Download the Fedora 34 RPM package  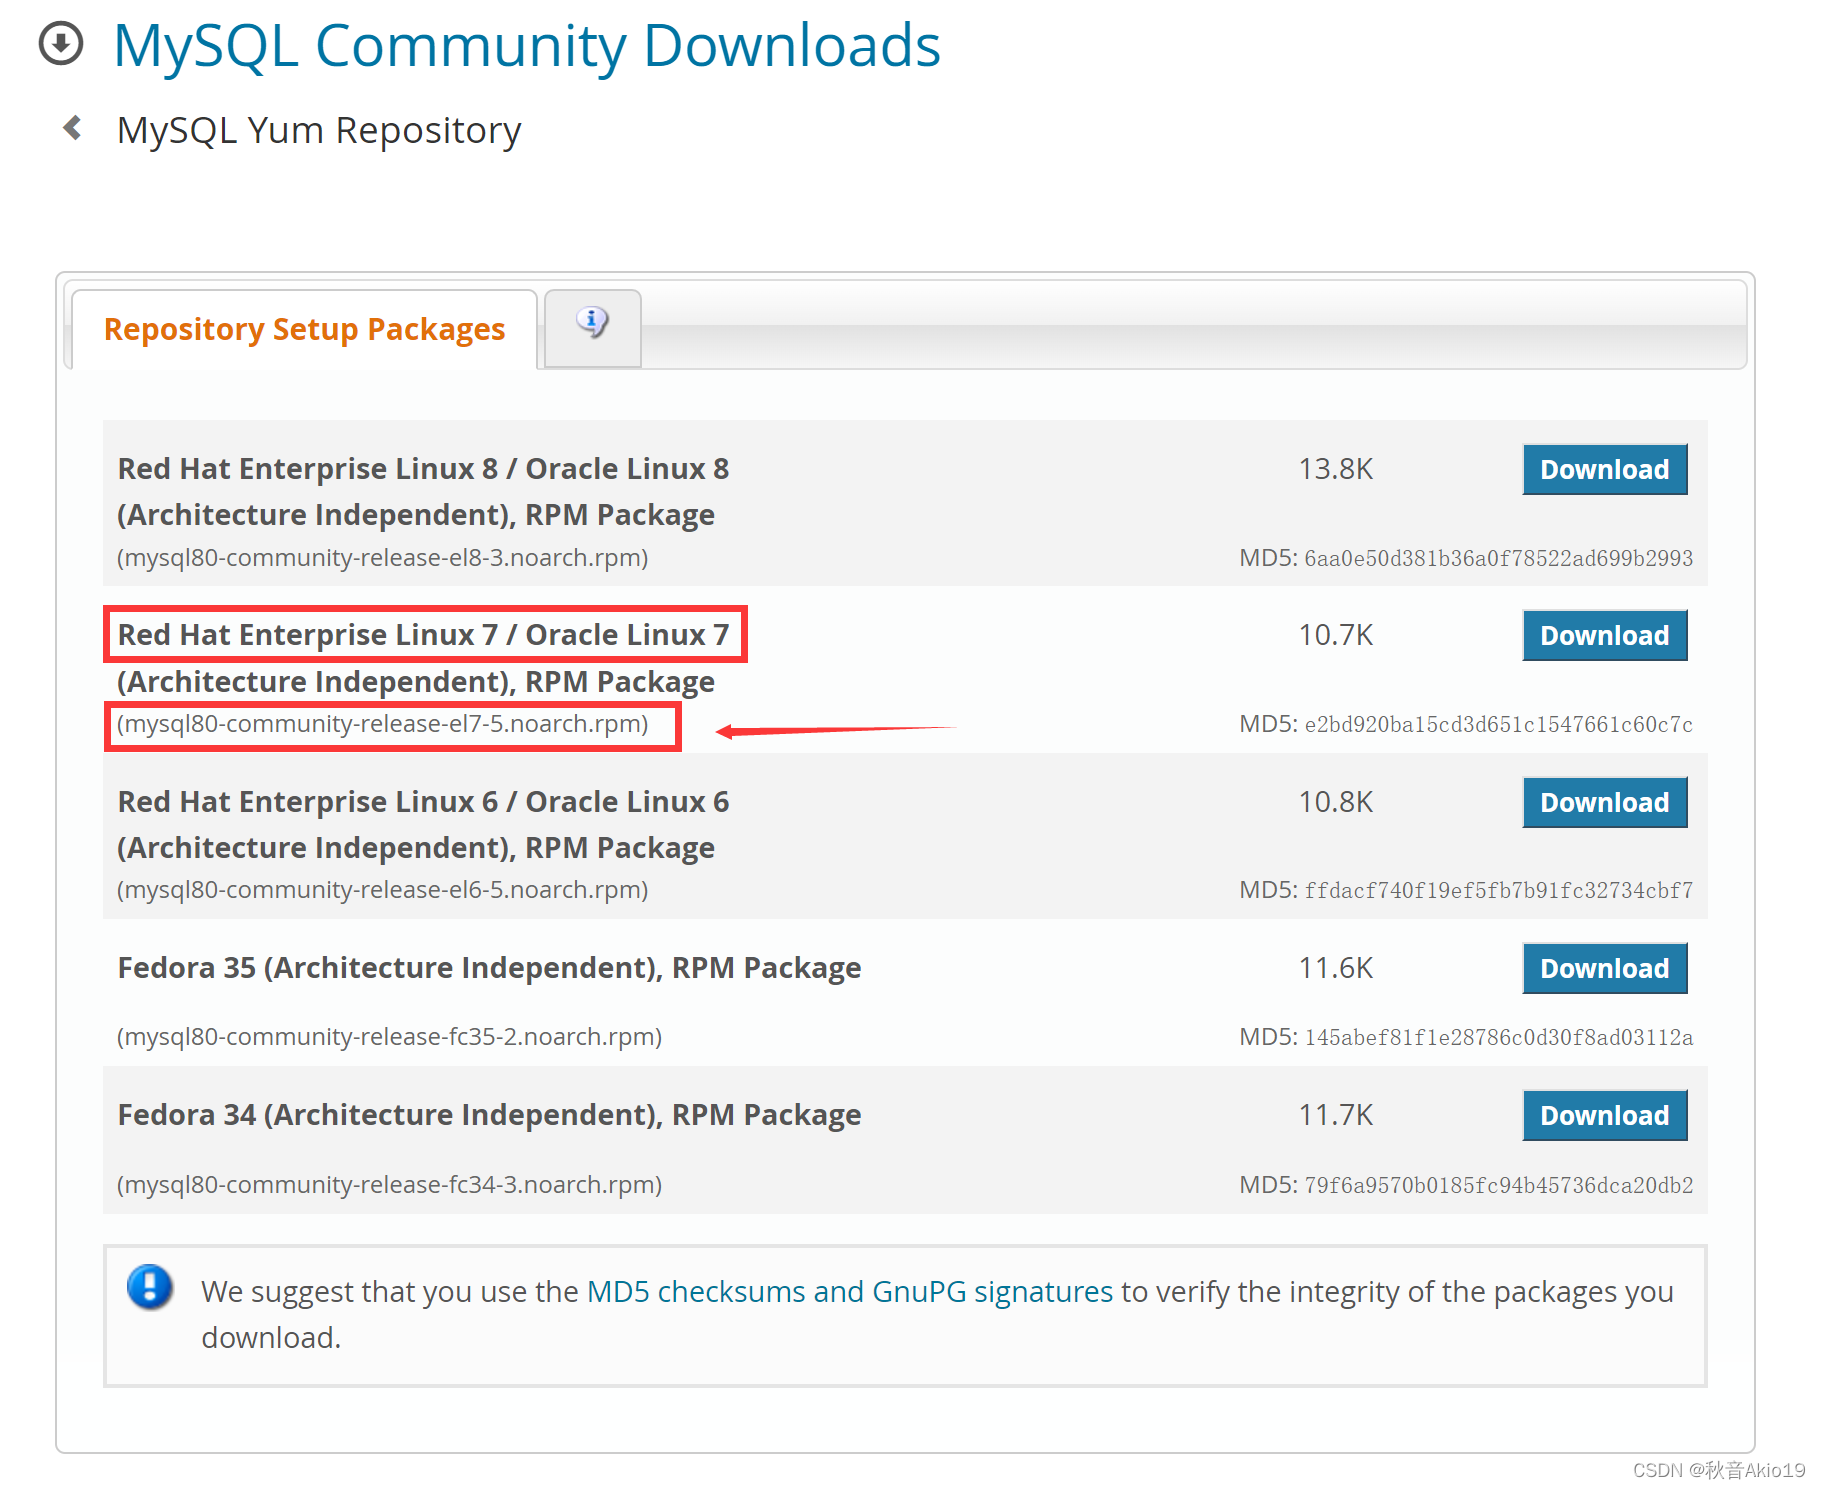tap(1604, 1115)
